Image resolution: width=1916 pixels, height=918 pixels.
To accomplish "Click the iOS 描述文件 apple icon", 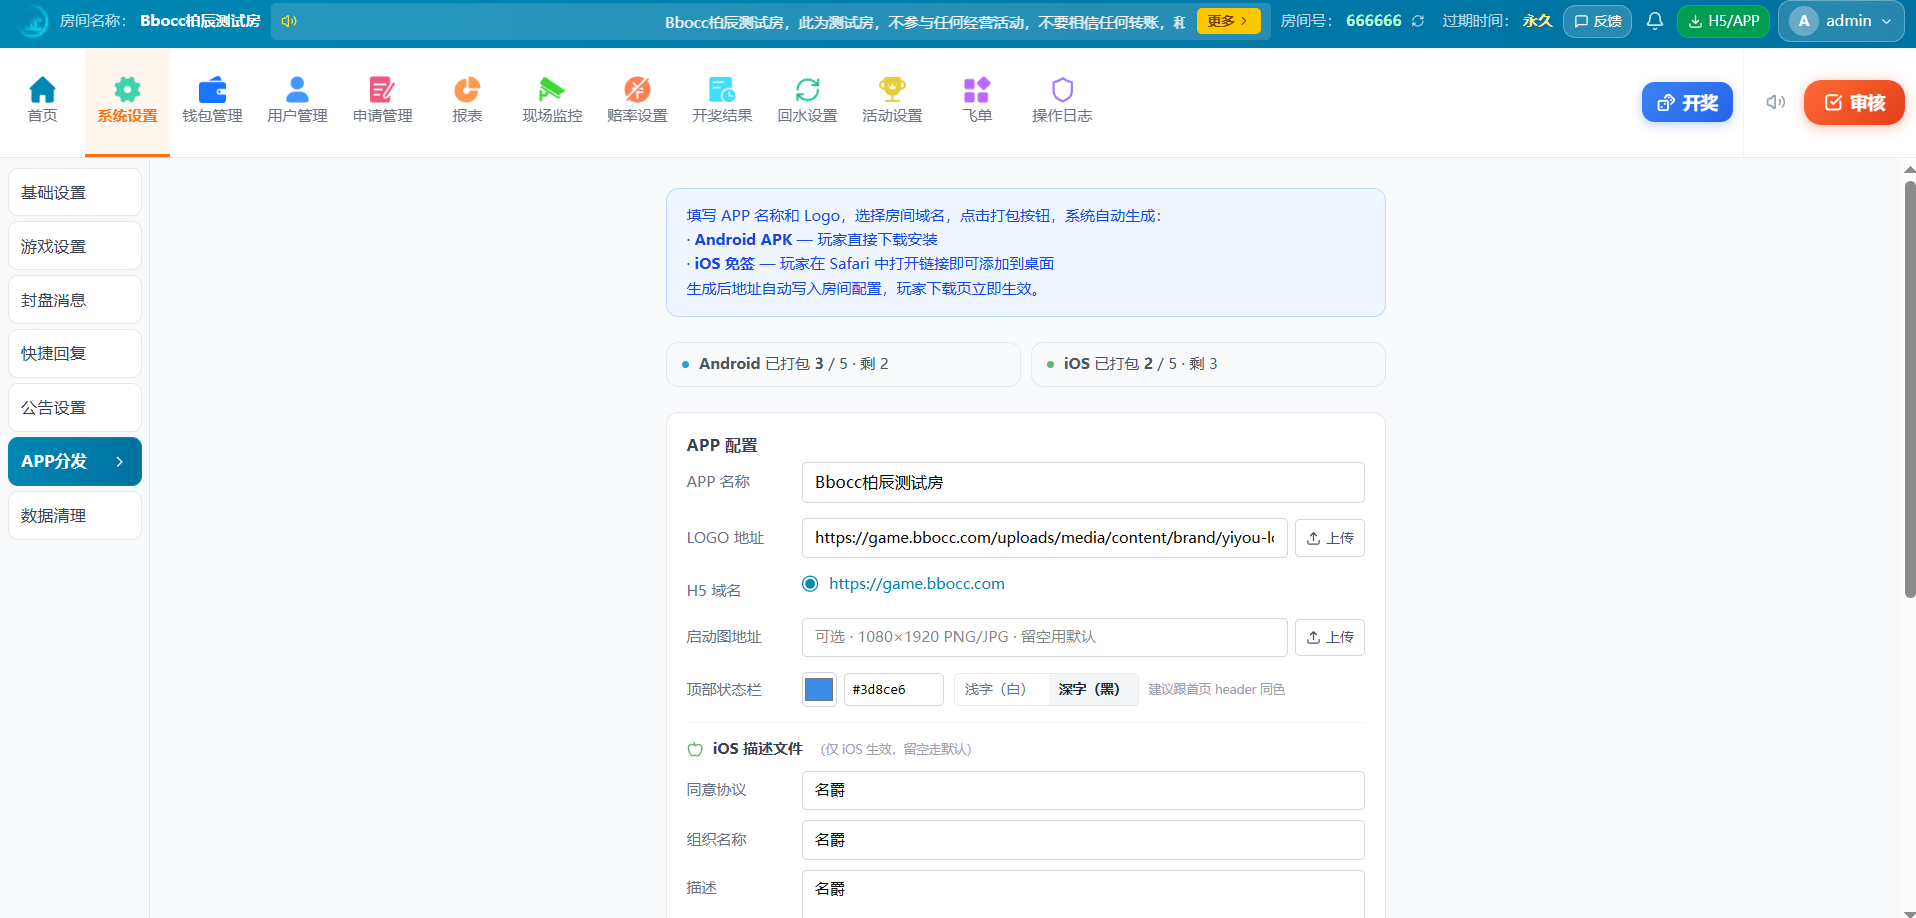I will pos(695,749).
